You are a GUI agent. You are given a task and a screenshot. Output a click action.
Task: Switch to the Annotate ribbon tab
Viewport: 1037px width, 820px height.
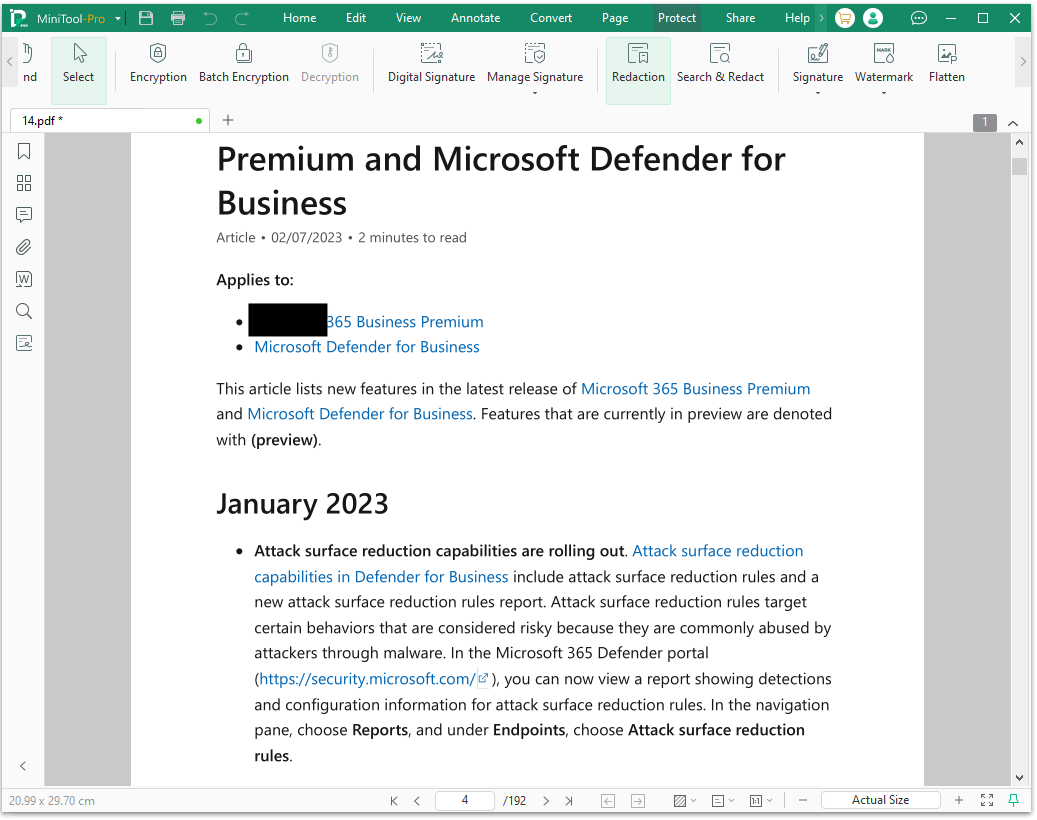coord(475,17)
